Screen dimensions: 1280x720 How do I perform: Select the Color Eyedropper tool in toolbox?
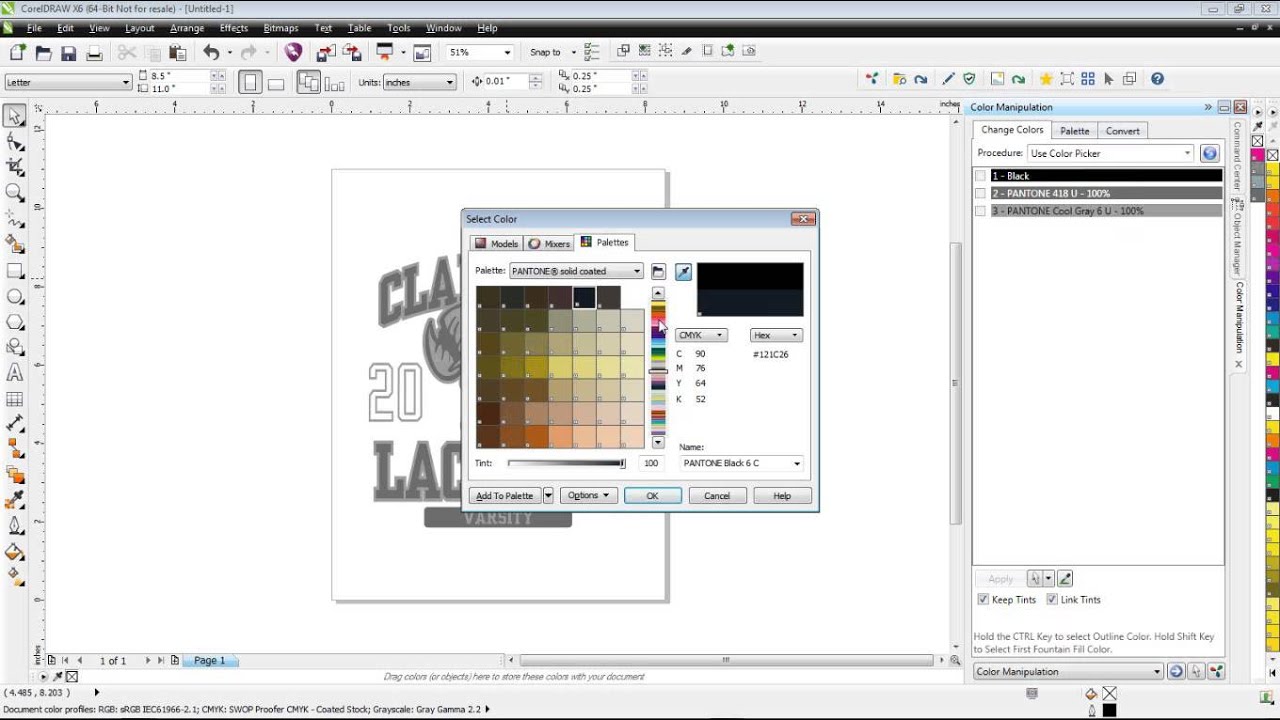[x=15, y=498]
